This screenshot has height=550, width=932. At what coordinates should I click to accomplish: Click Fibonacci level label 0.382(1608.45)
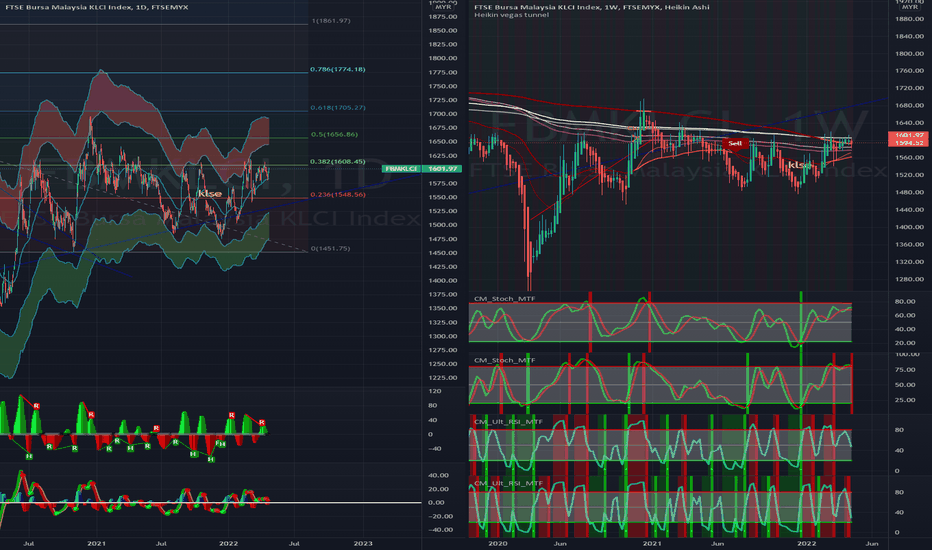point(338,162)
